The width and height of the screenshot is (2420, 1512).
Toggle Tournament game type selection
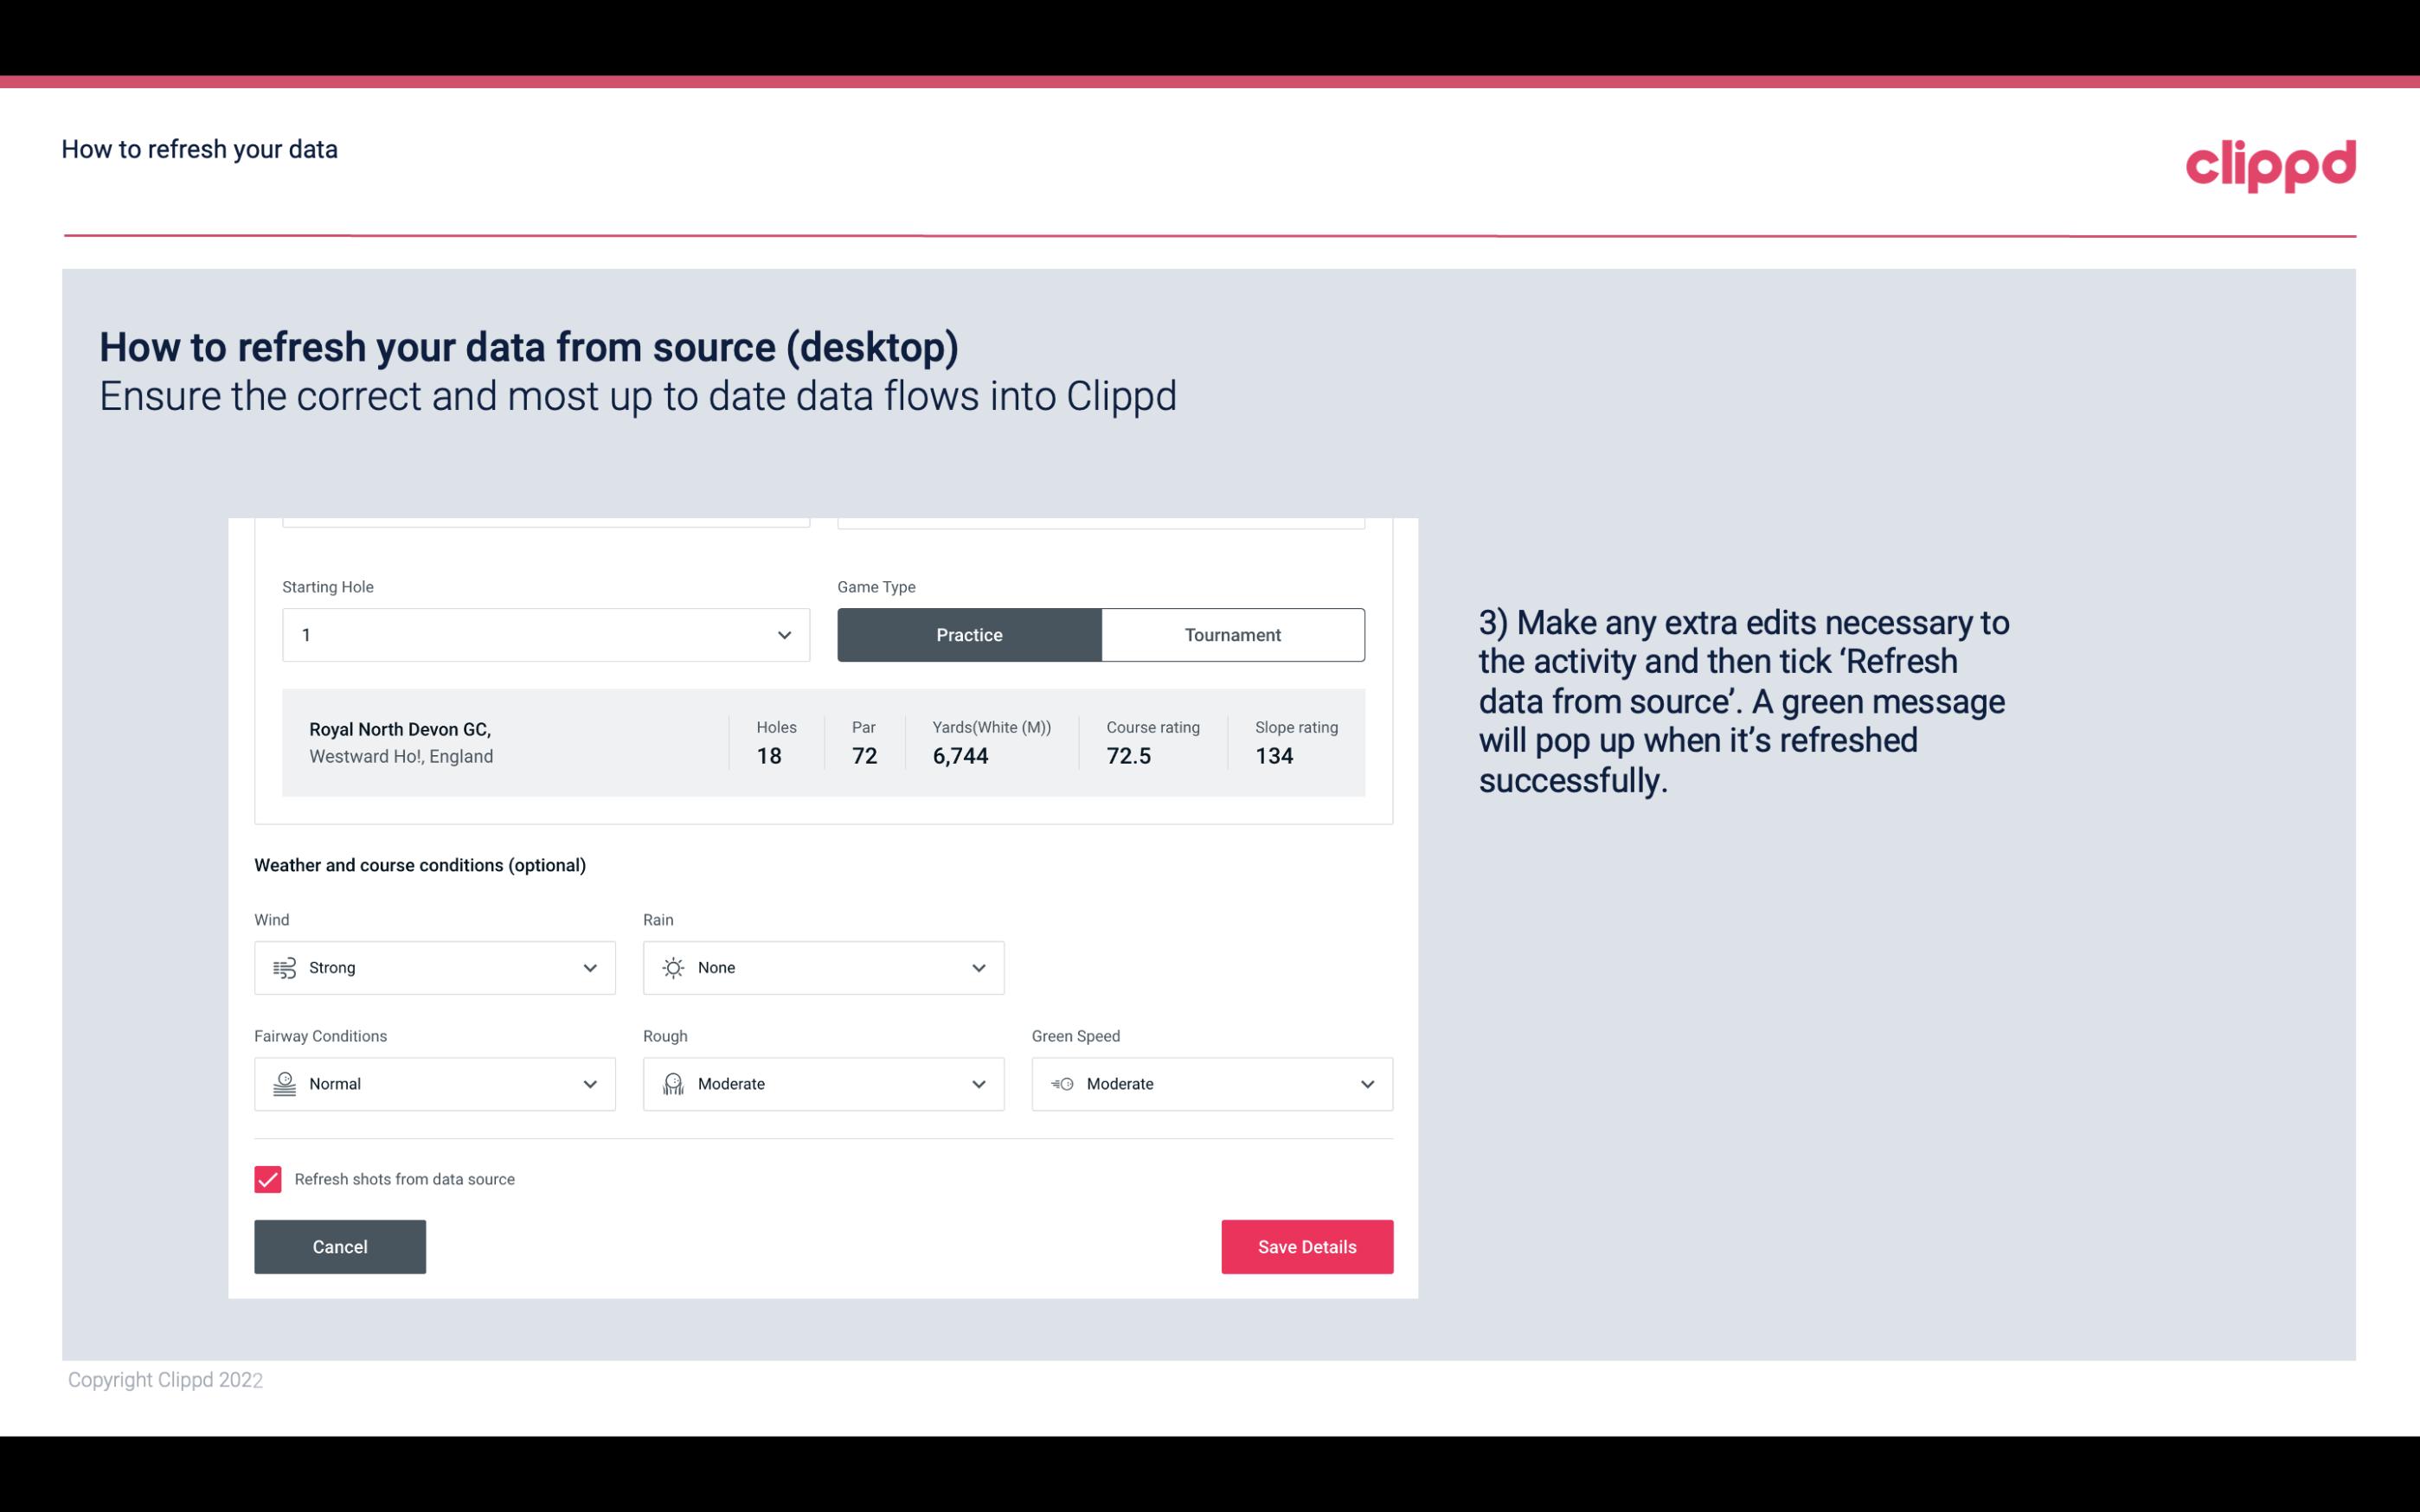[1232, 634]
